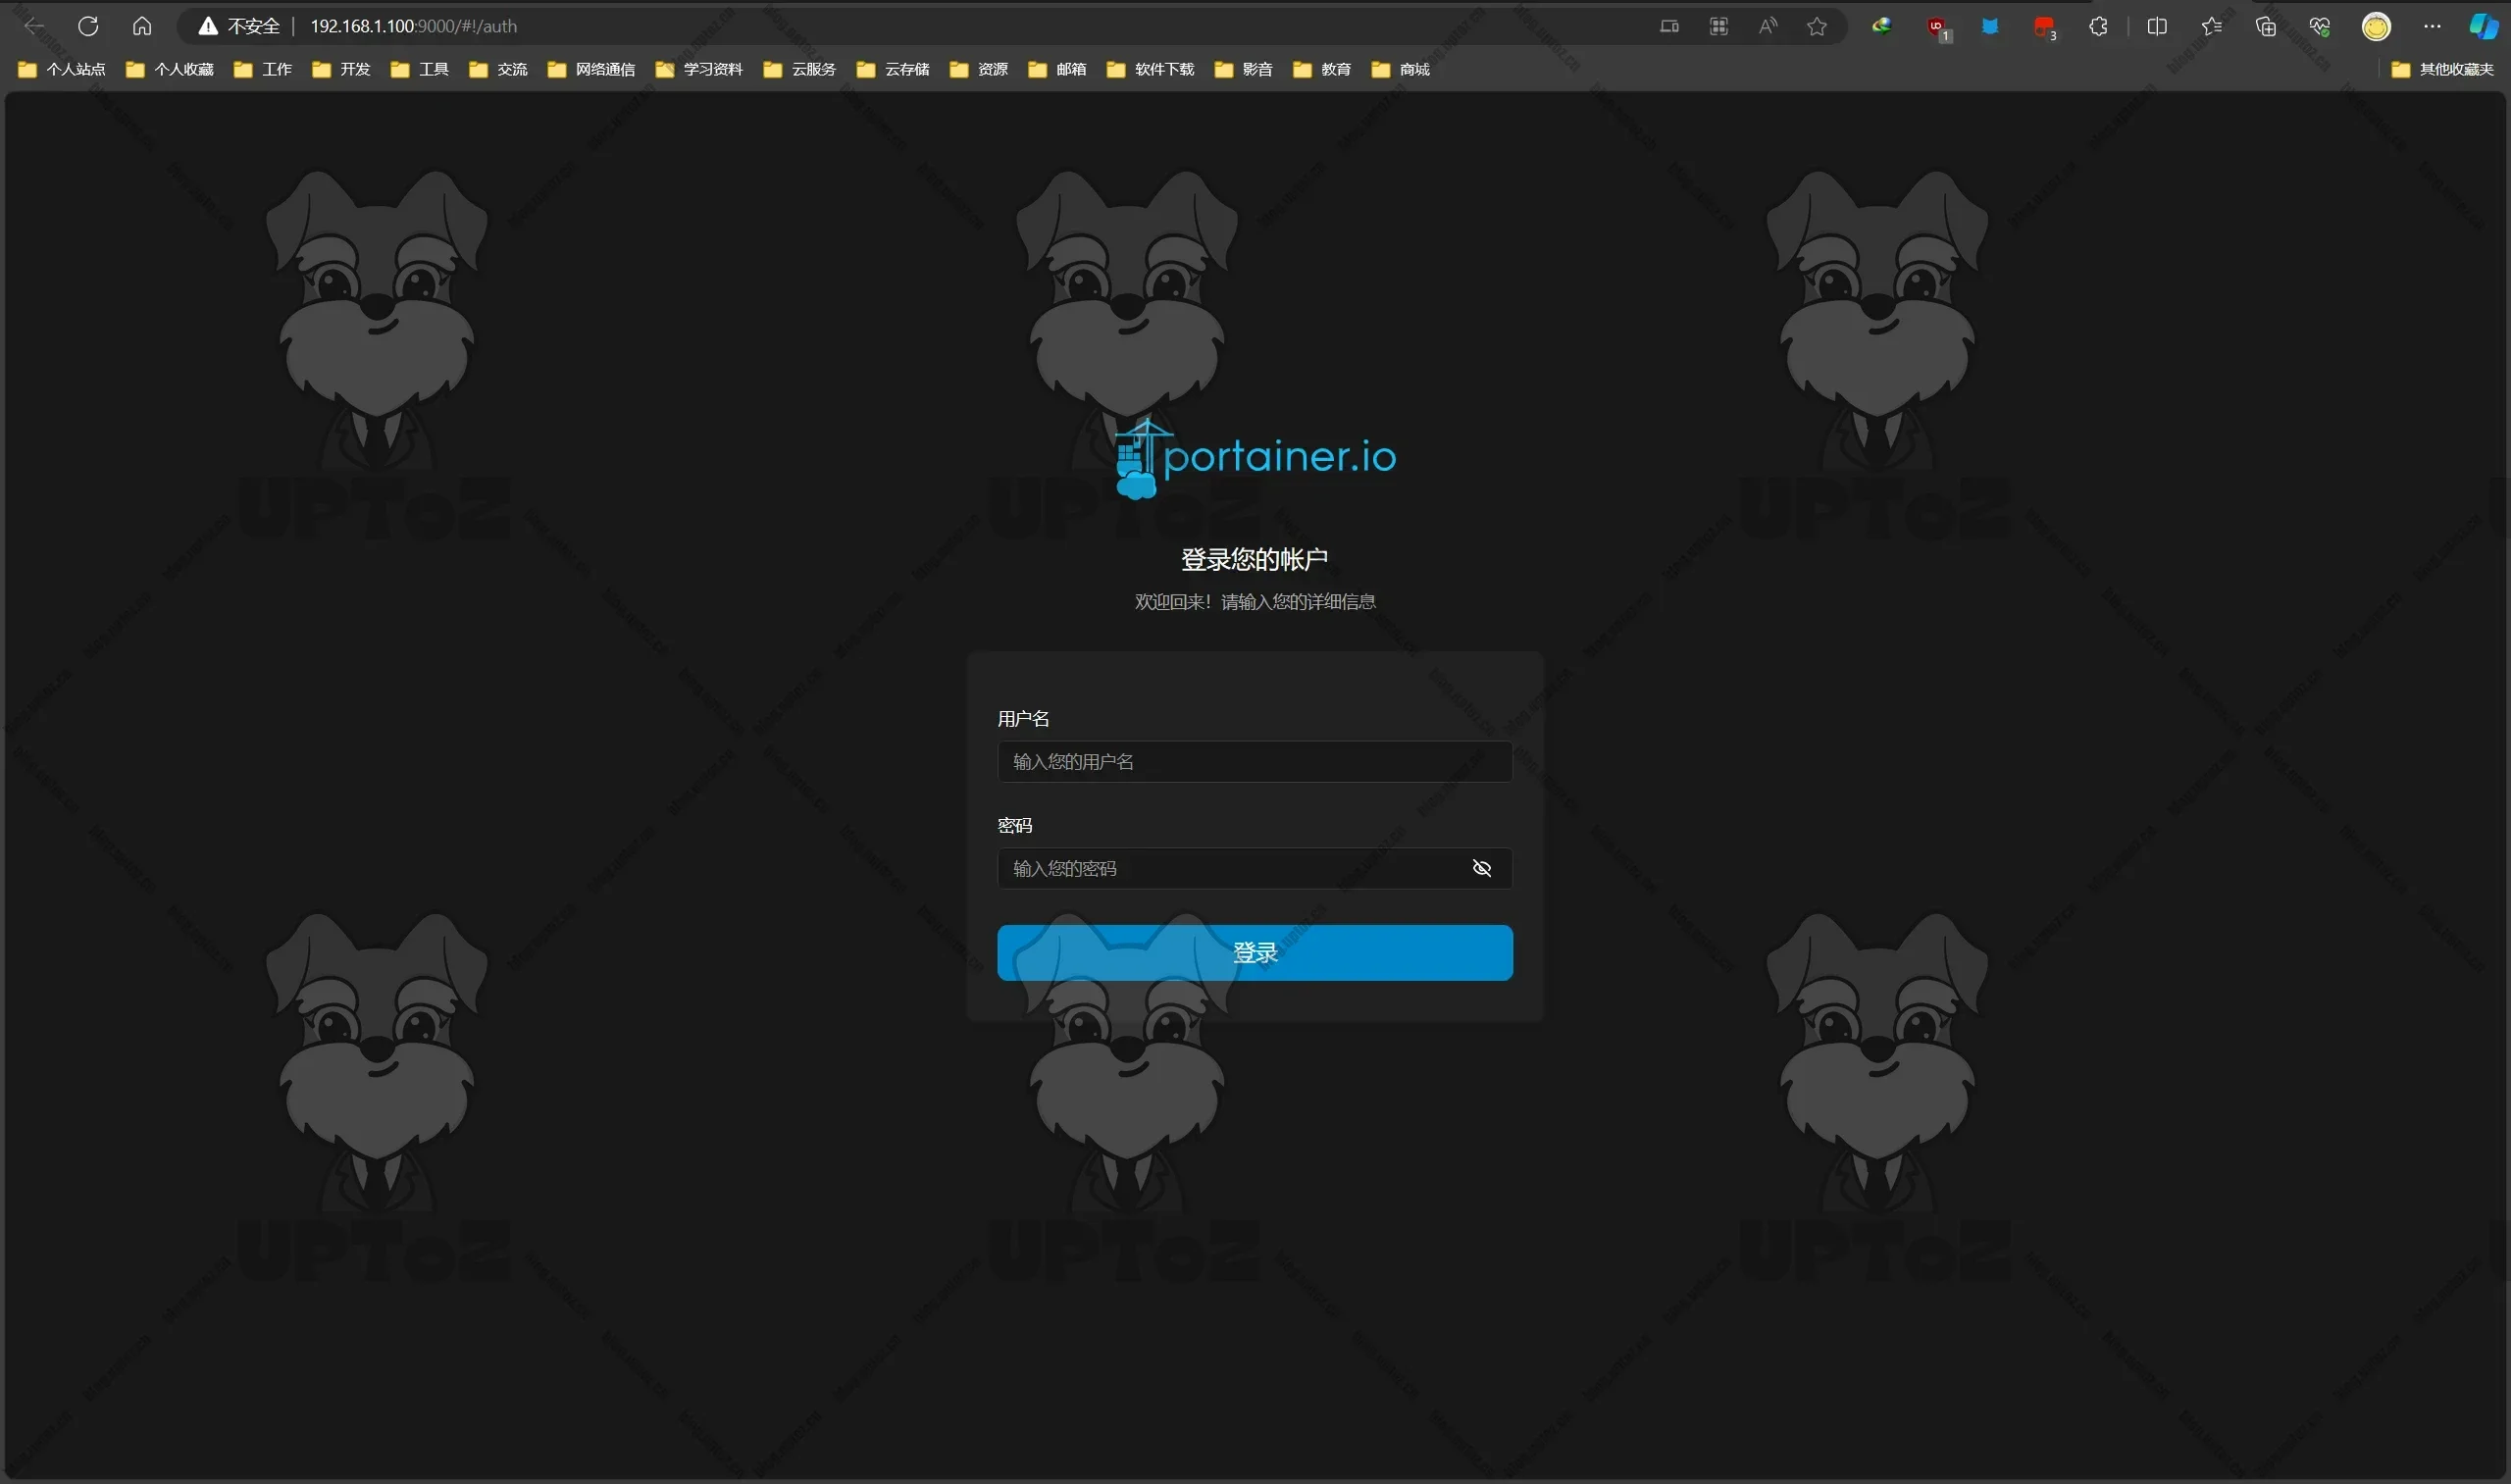Click the portainer.io logo
The height and width of the screenshot is (1484, 2511).
click(1255, 458)
